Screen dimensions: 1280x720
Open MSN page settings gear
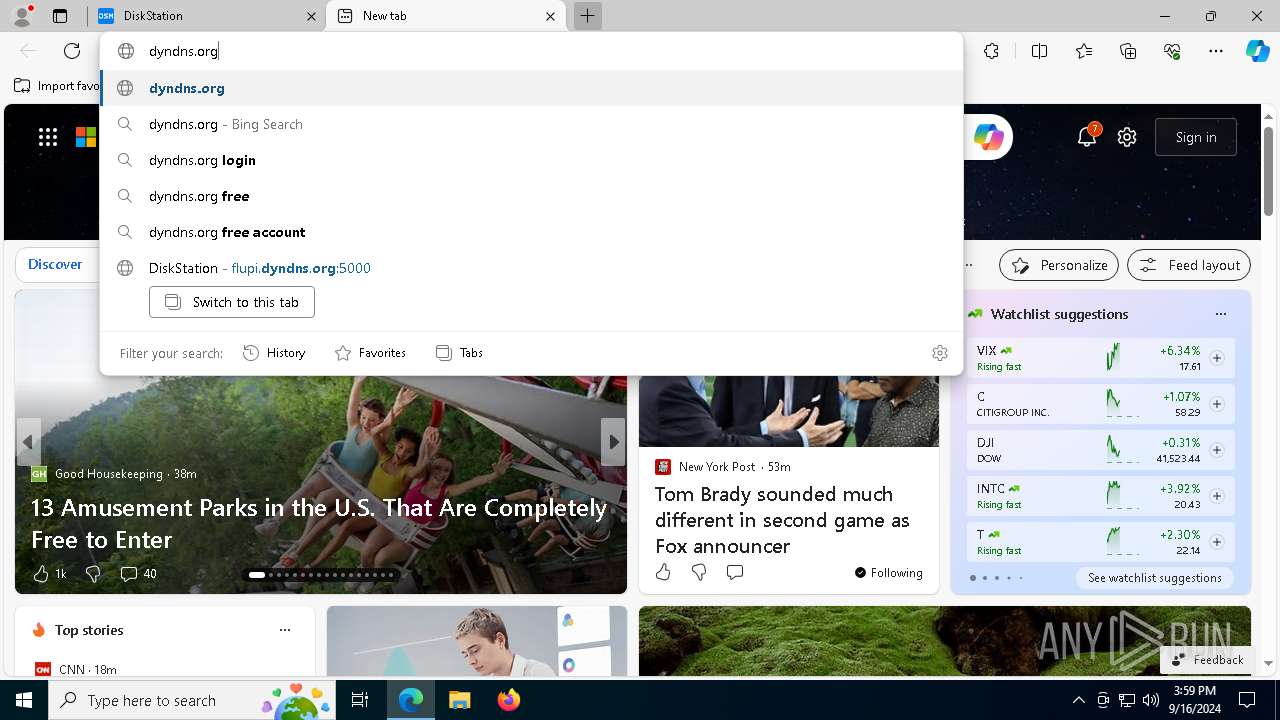click(x=1127, y=137)
